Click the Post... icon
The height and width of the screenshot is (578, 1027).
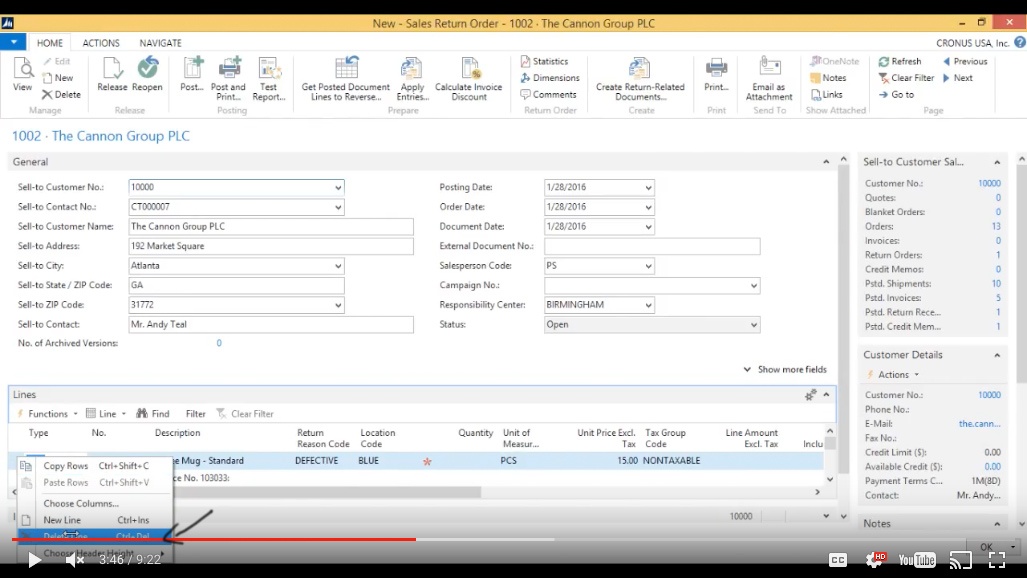point(192,74)
